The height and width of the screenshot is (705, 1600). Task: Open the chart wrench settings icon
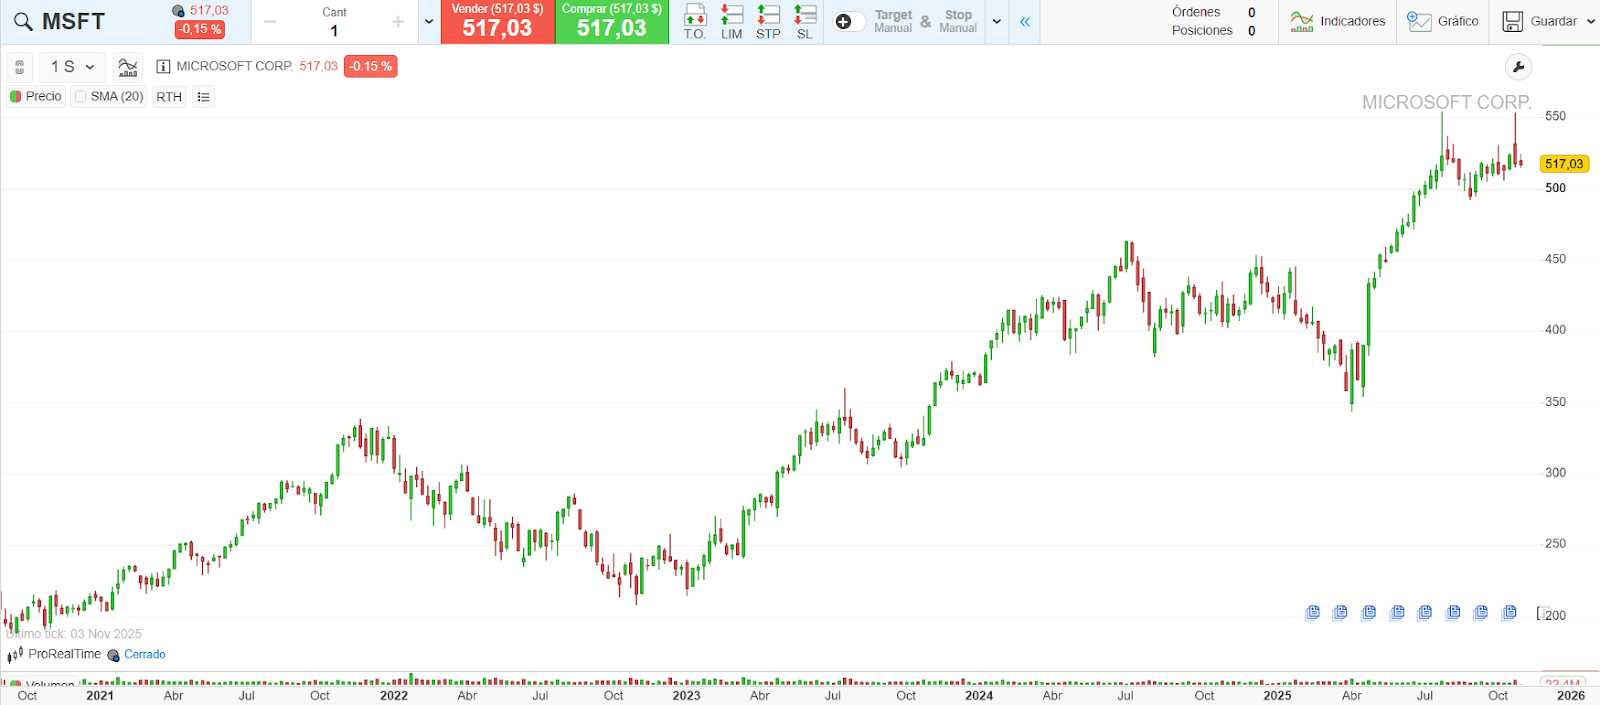(x=1518, y=67)
